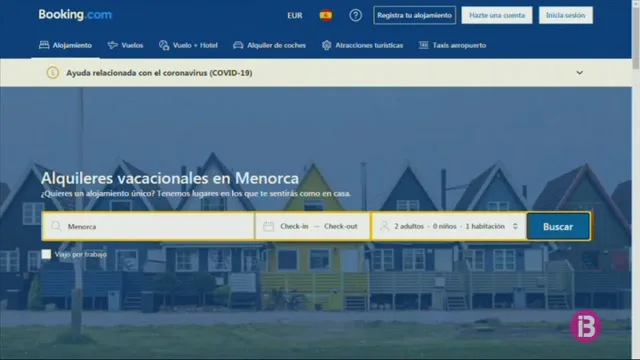640x360 pixels.
Task: Click the info icon in COVID-19 banner
Action: tap(52, 73)
